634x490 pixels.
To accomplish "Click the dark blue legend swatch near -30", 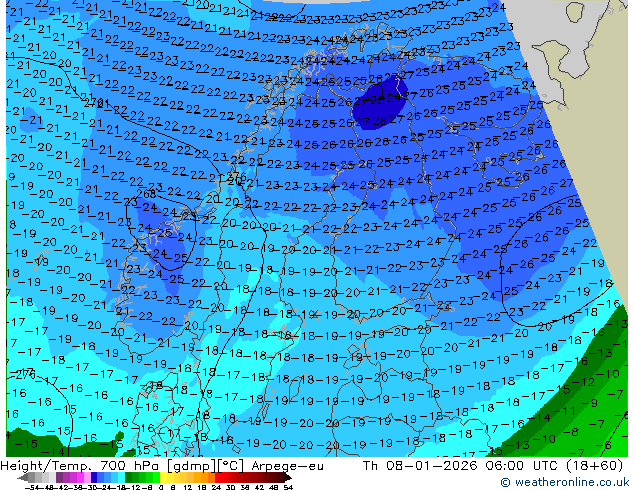I will click(x=94, y=478).
